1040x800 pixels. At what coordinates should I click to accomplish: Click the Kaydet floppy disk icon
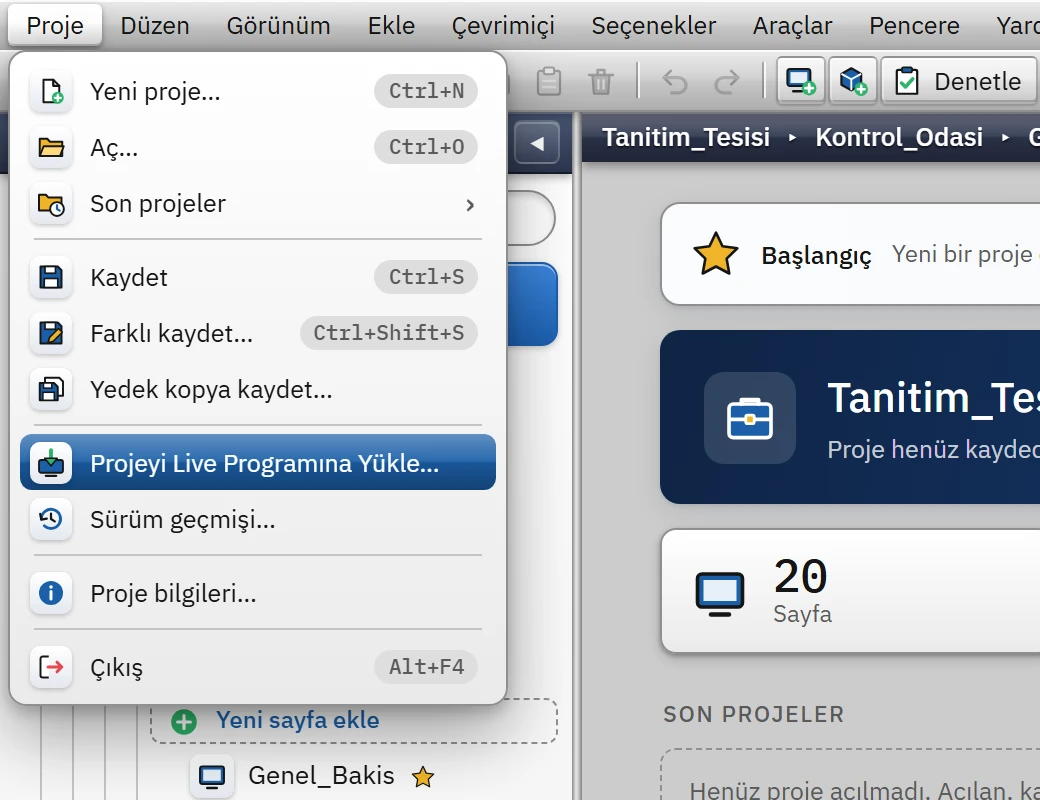51,277
